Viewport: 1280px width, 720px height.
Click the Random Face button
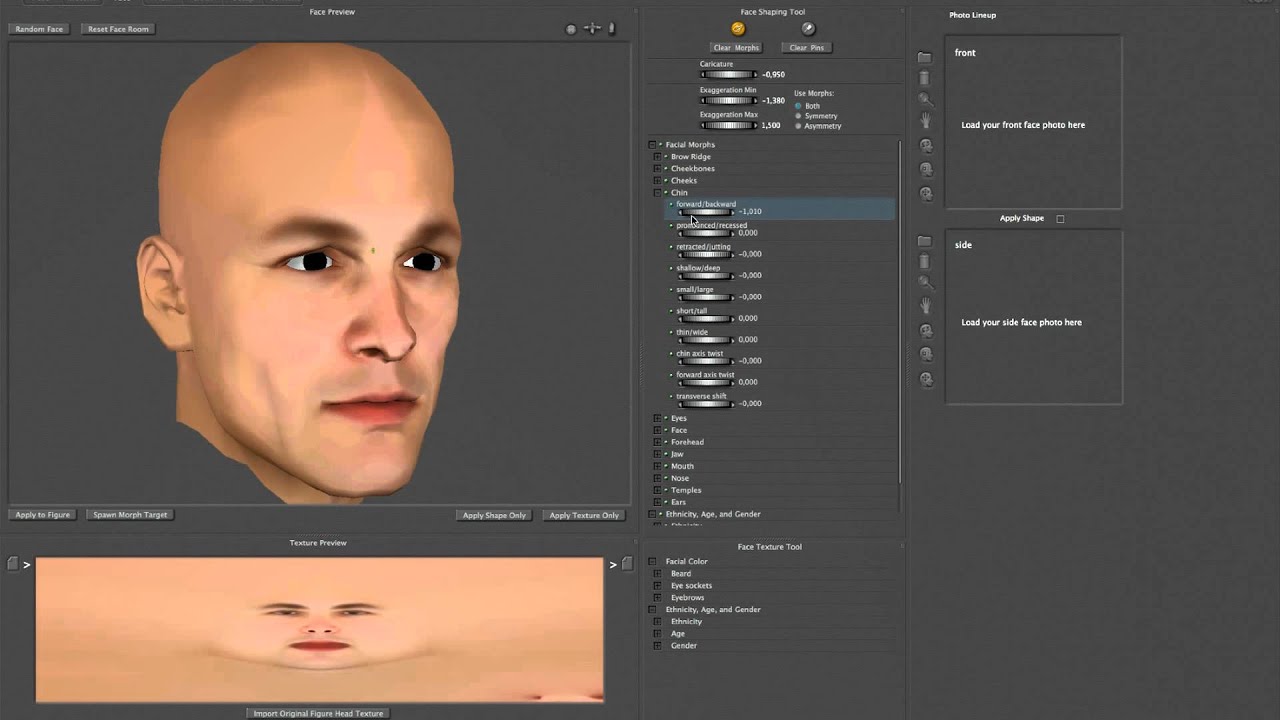pos(39,29)
